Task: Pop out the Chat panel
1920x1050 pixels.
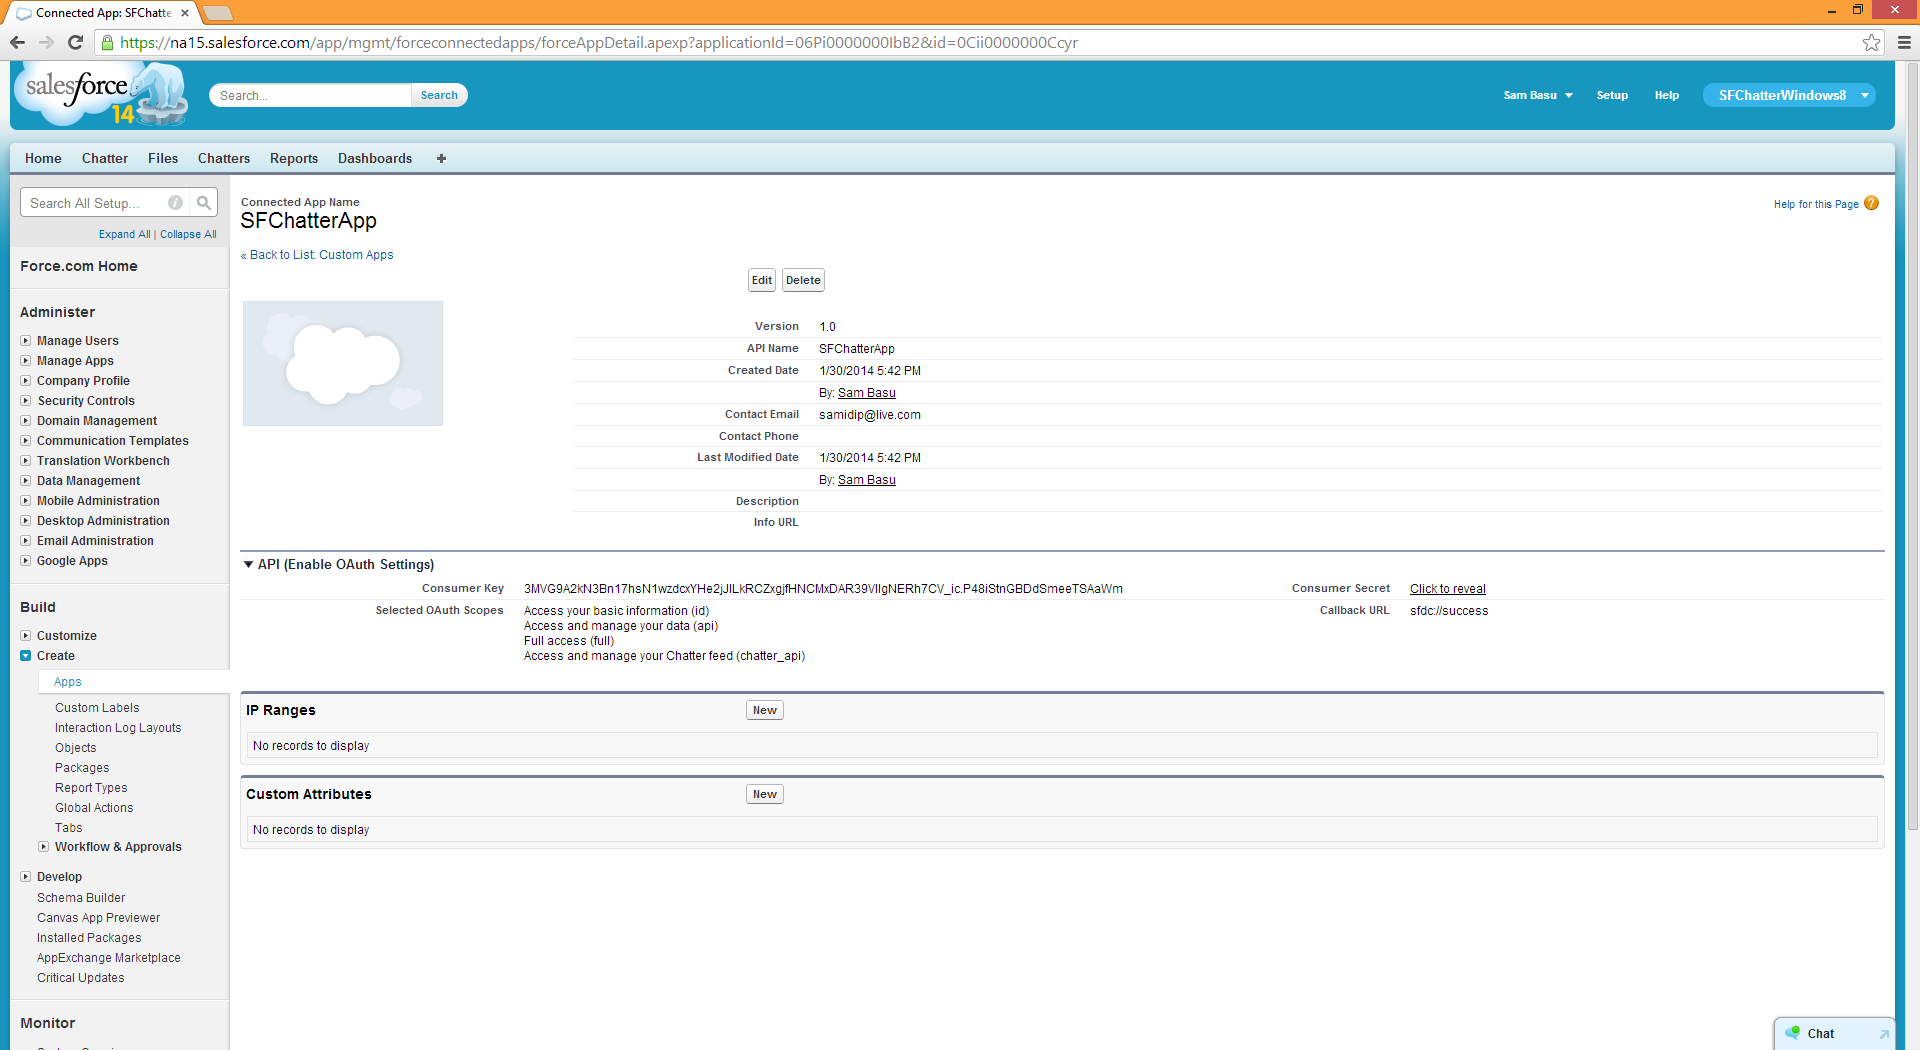Action: 1884,1034
